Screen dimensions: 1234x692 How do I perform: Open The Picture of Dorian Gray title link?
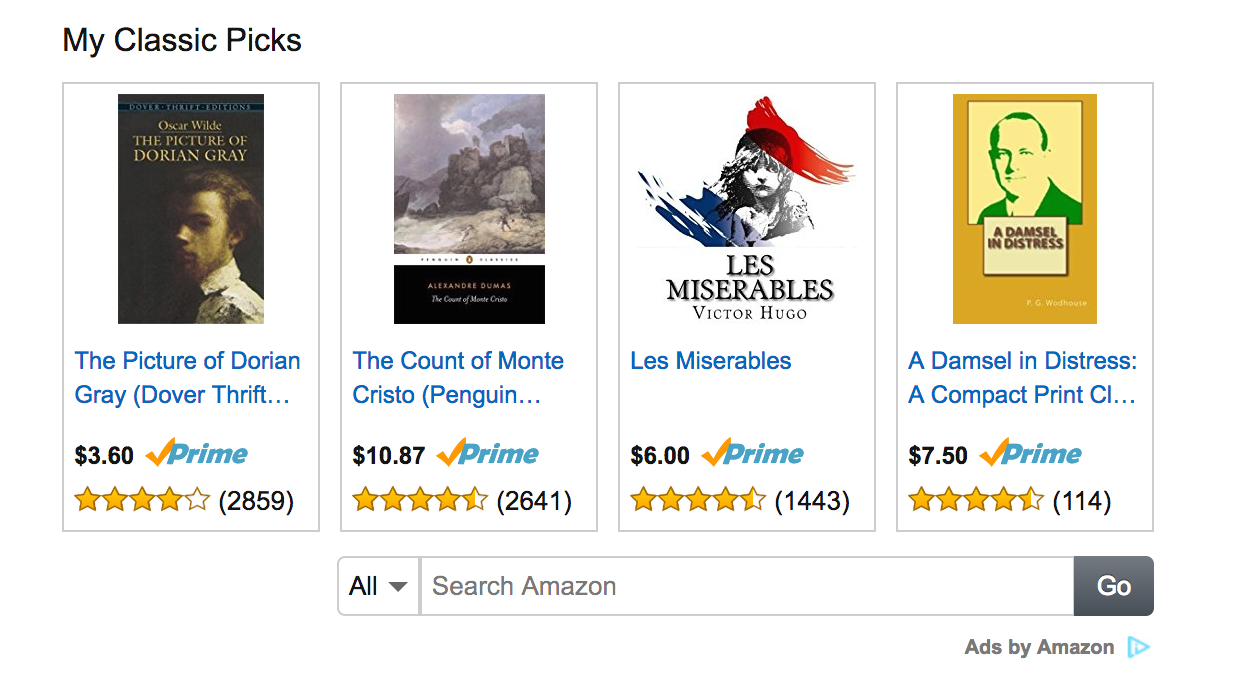tap(187, 378)
